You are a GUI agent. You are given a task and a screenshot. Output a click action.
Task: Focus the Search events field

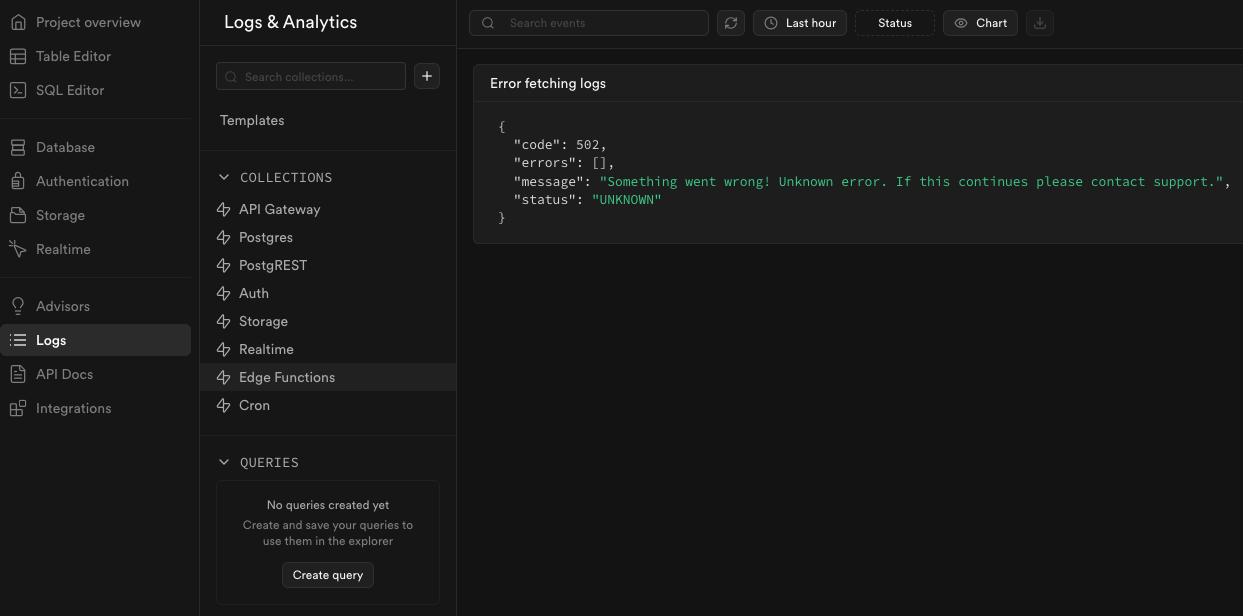tap(600, 23)
